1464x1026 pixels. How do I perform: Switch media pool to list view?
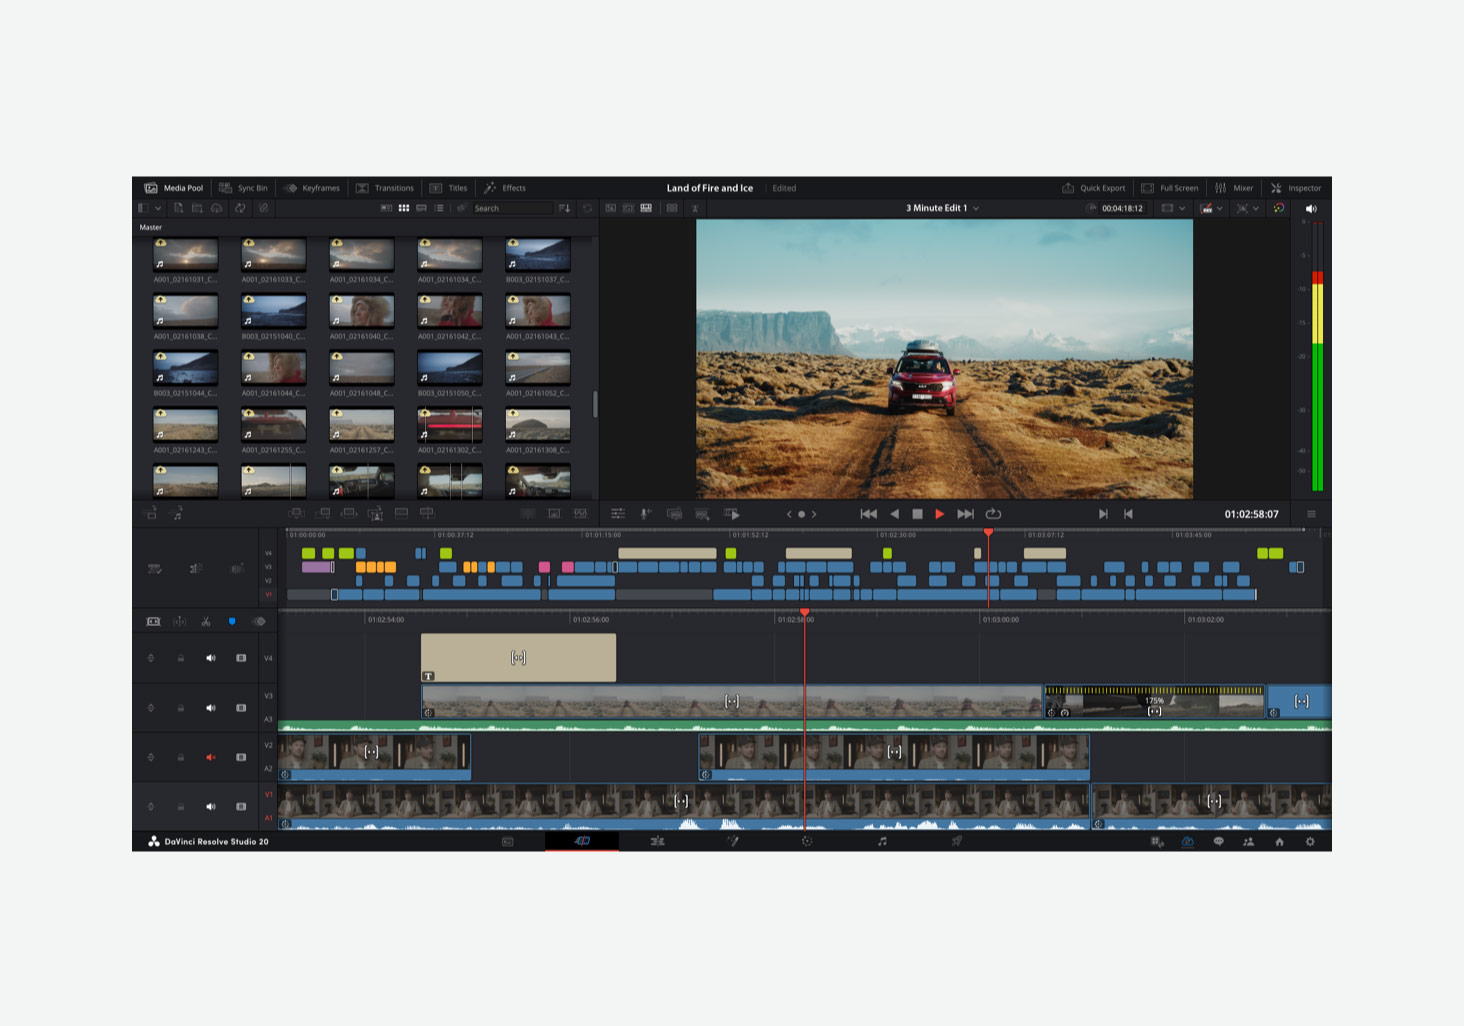(x=439, y=208)
